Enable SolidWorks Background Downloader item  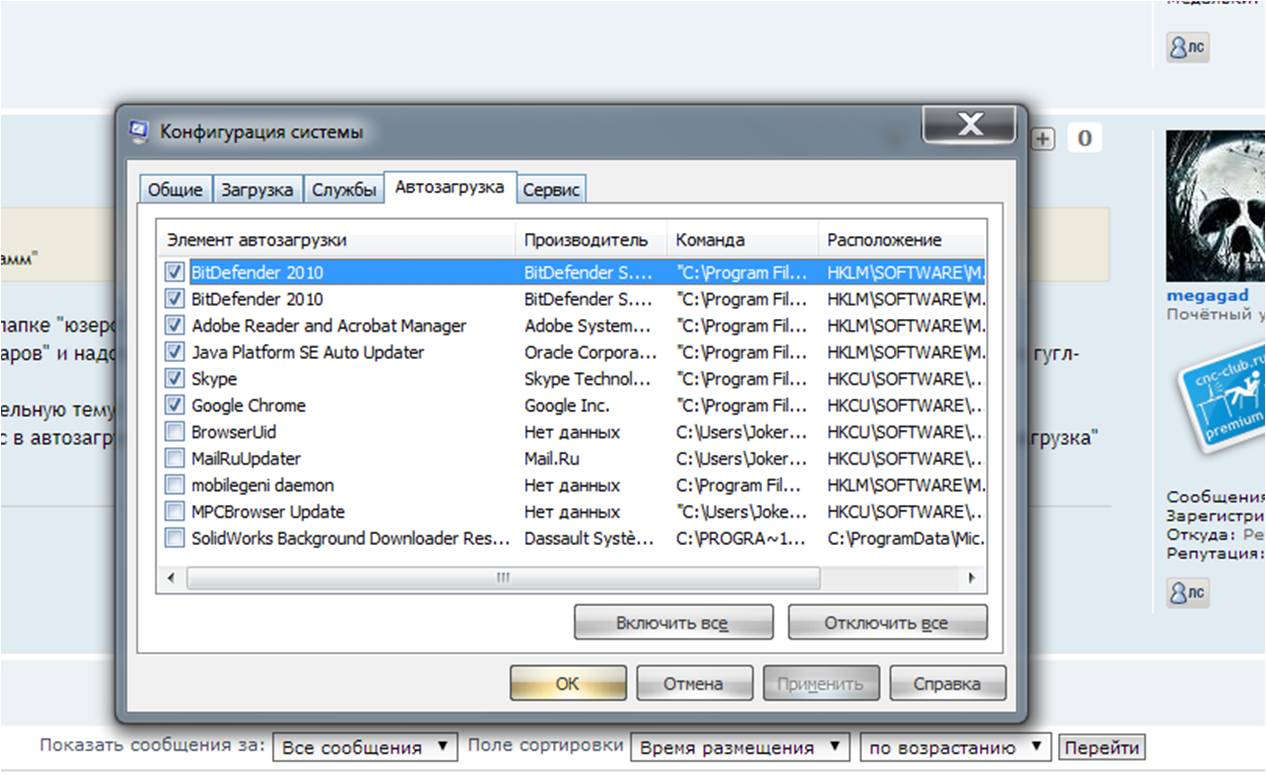175,538
